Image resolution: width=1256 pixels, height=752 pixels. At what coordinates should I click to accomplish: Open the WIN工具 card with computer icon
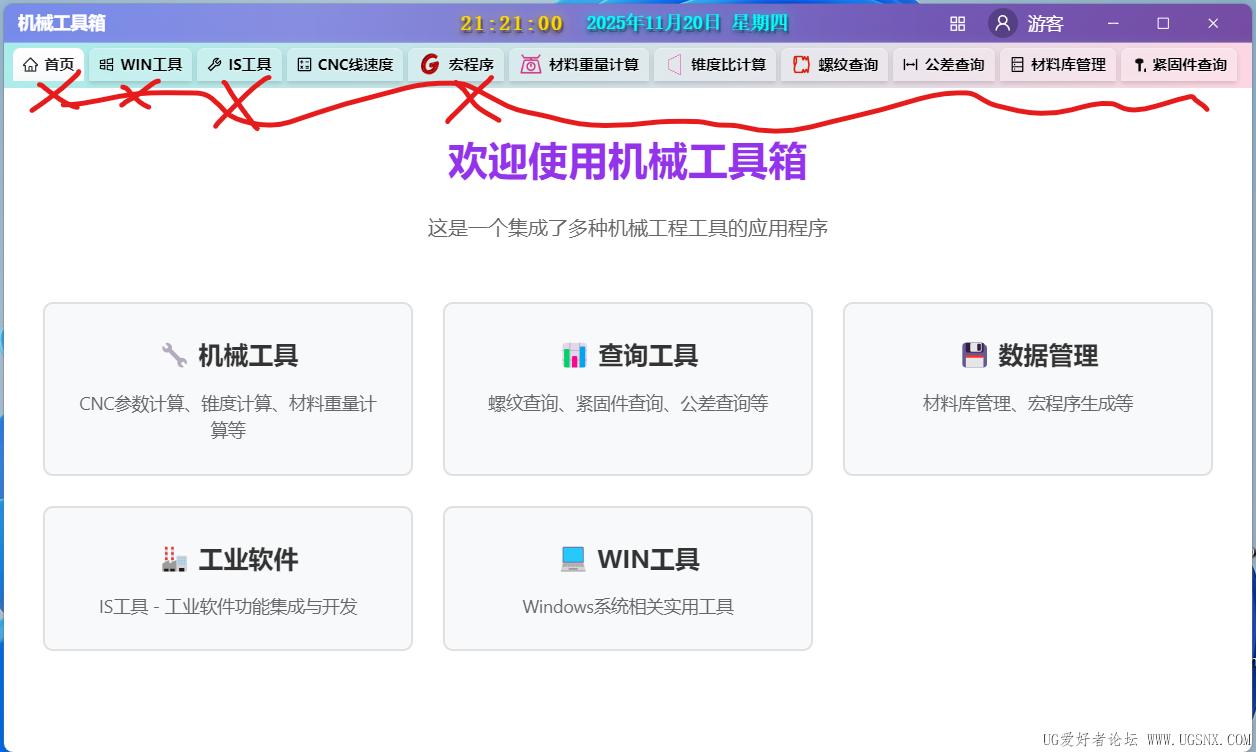(627, 578)
